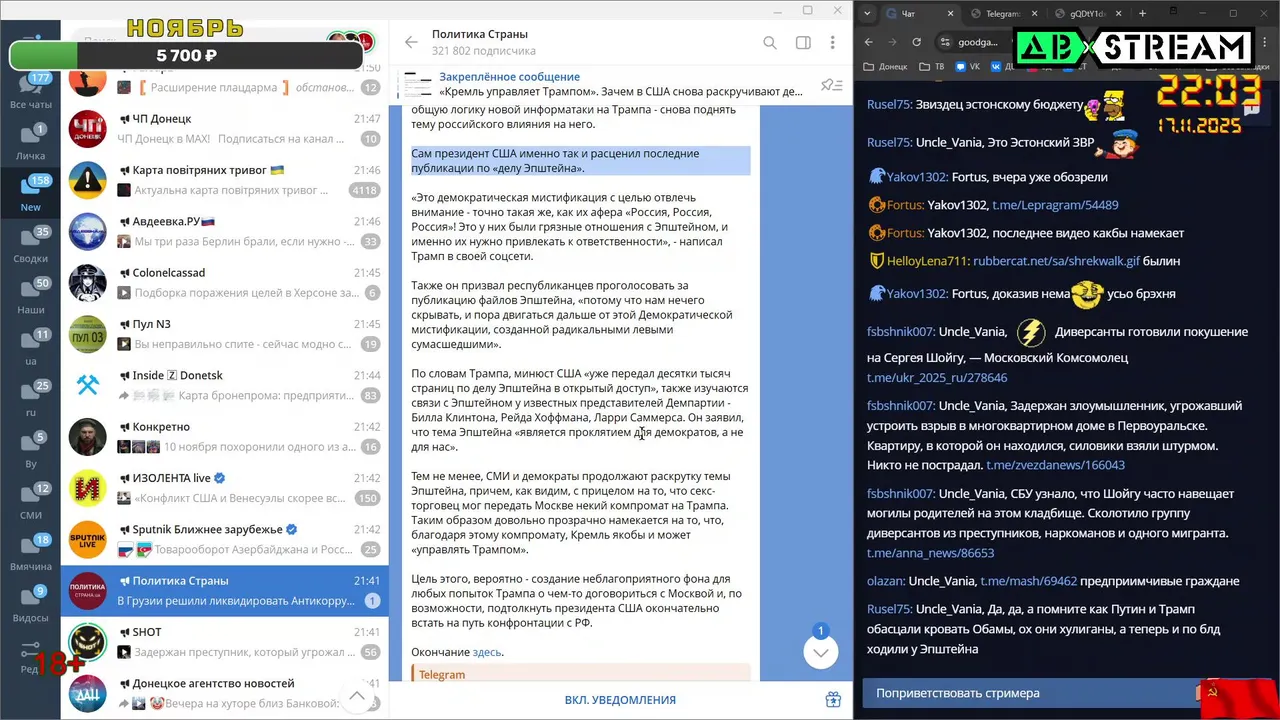The image size is (1280, 720).
Task: Open site info icon in address bar
Action: (x=946, y=42)
